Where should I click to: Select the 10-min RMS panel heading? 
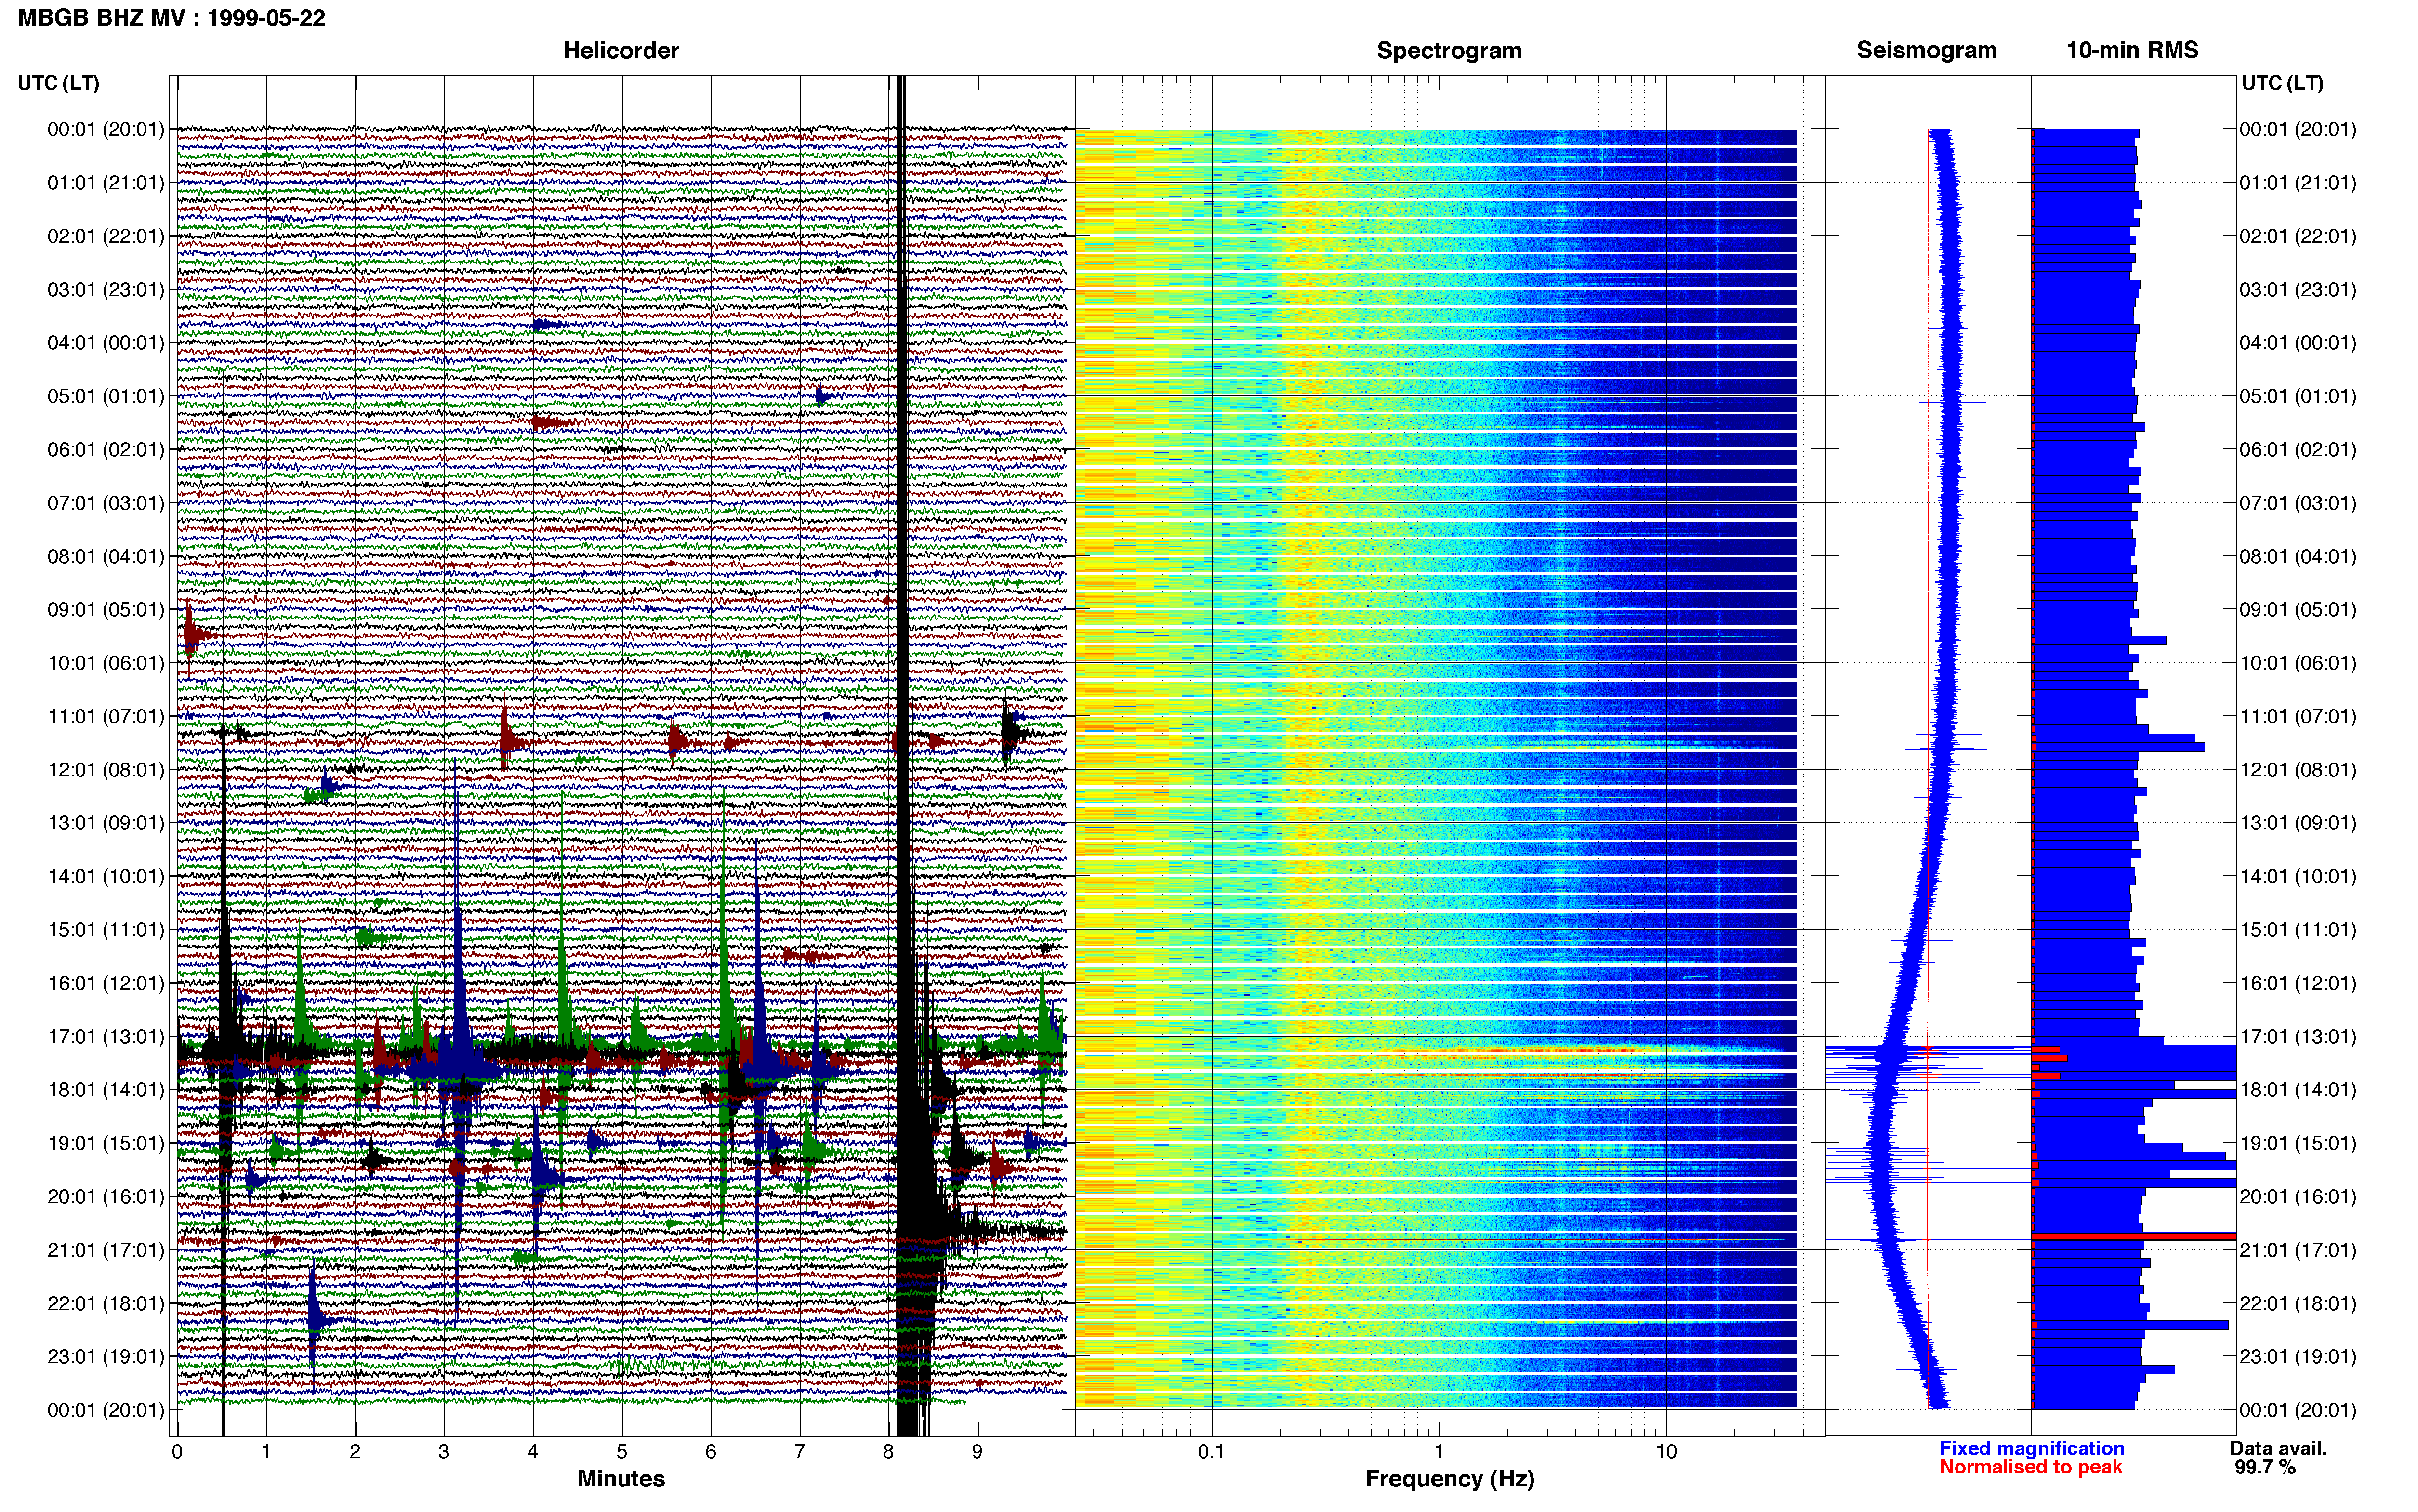coord(2133,51)
